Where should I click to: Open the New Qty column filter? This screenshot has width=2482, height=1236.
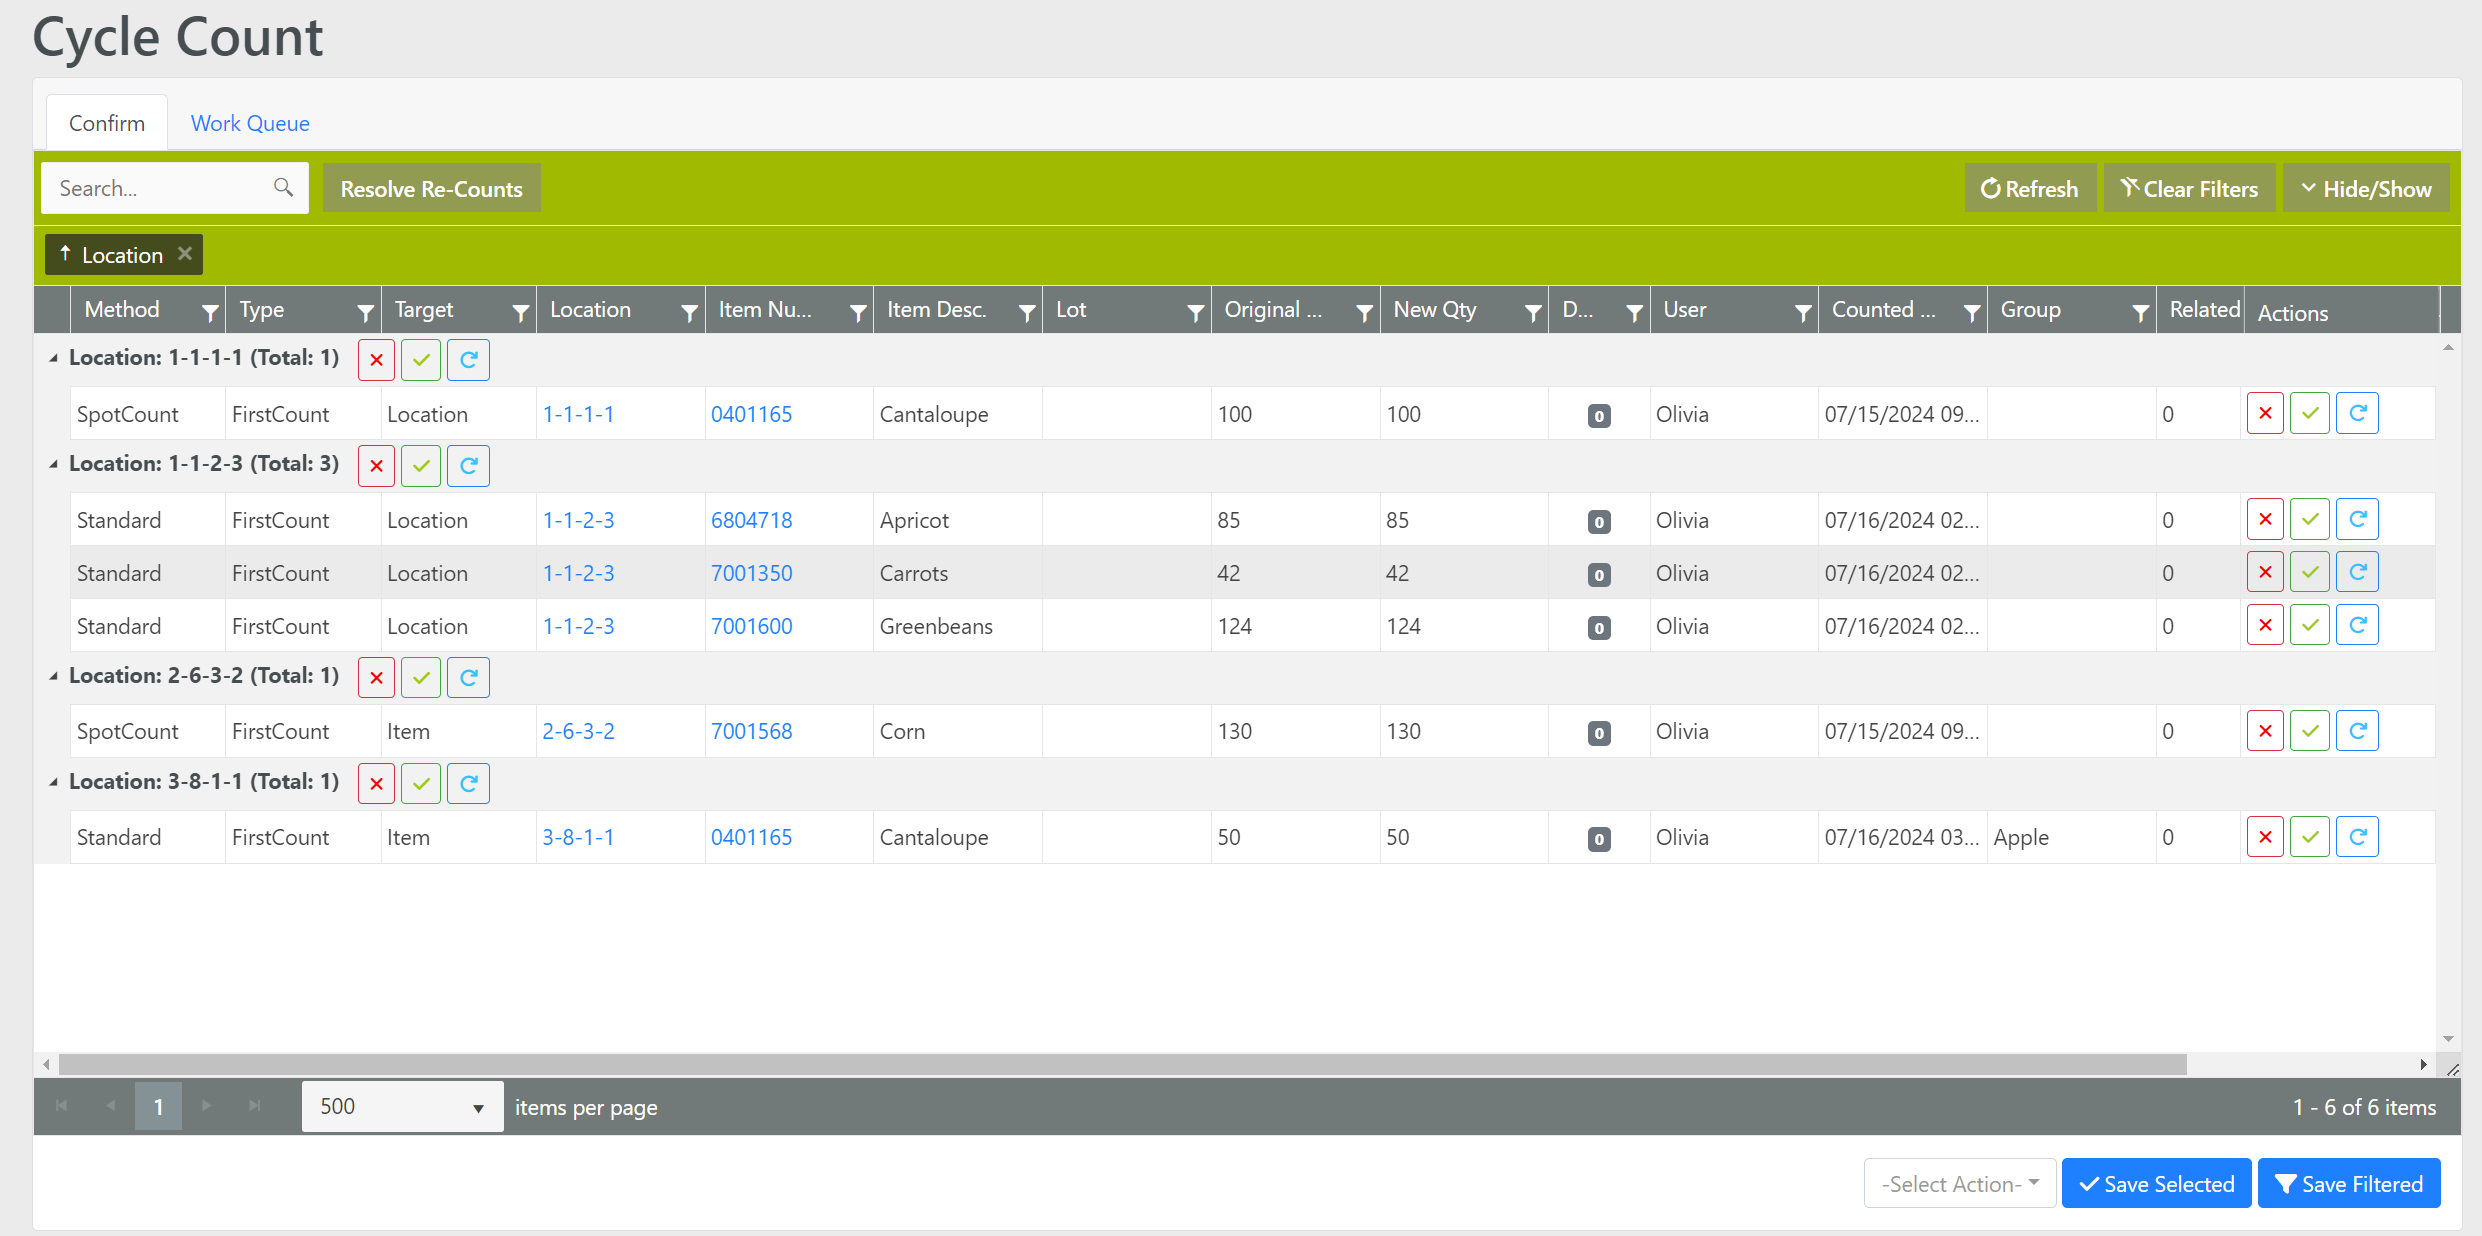(1532, 312)
